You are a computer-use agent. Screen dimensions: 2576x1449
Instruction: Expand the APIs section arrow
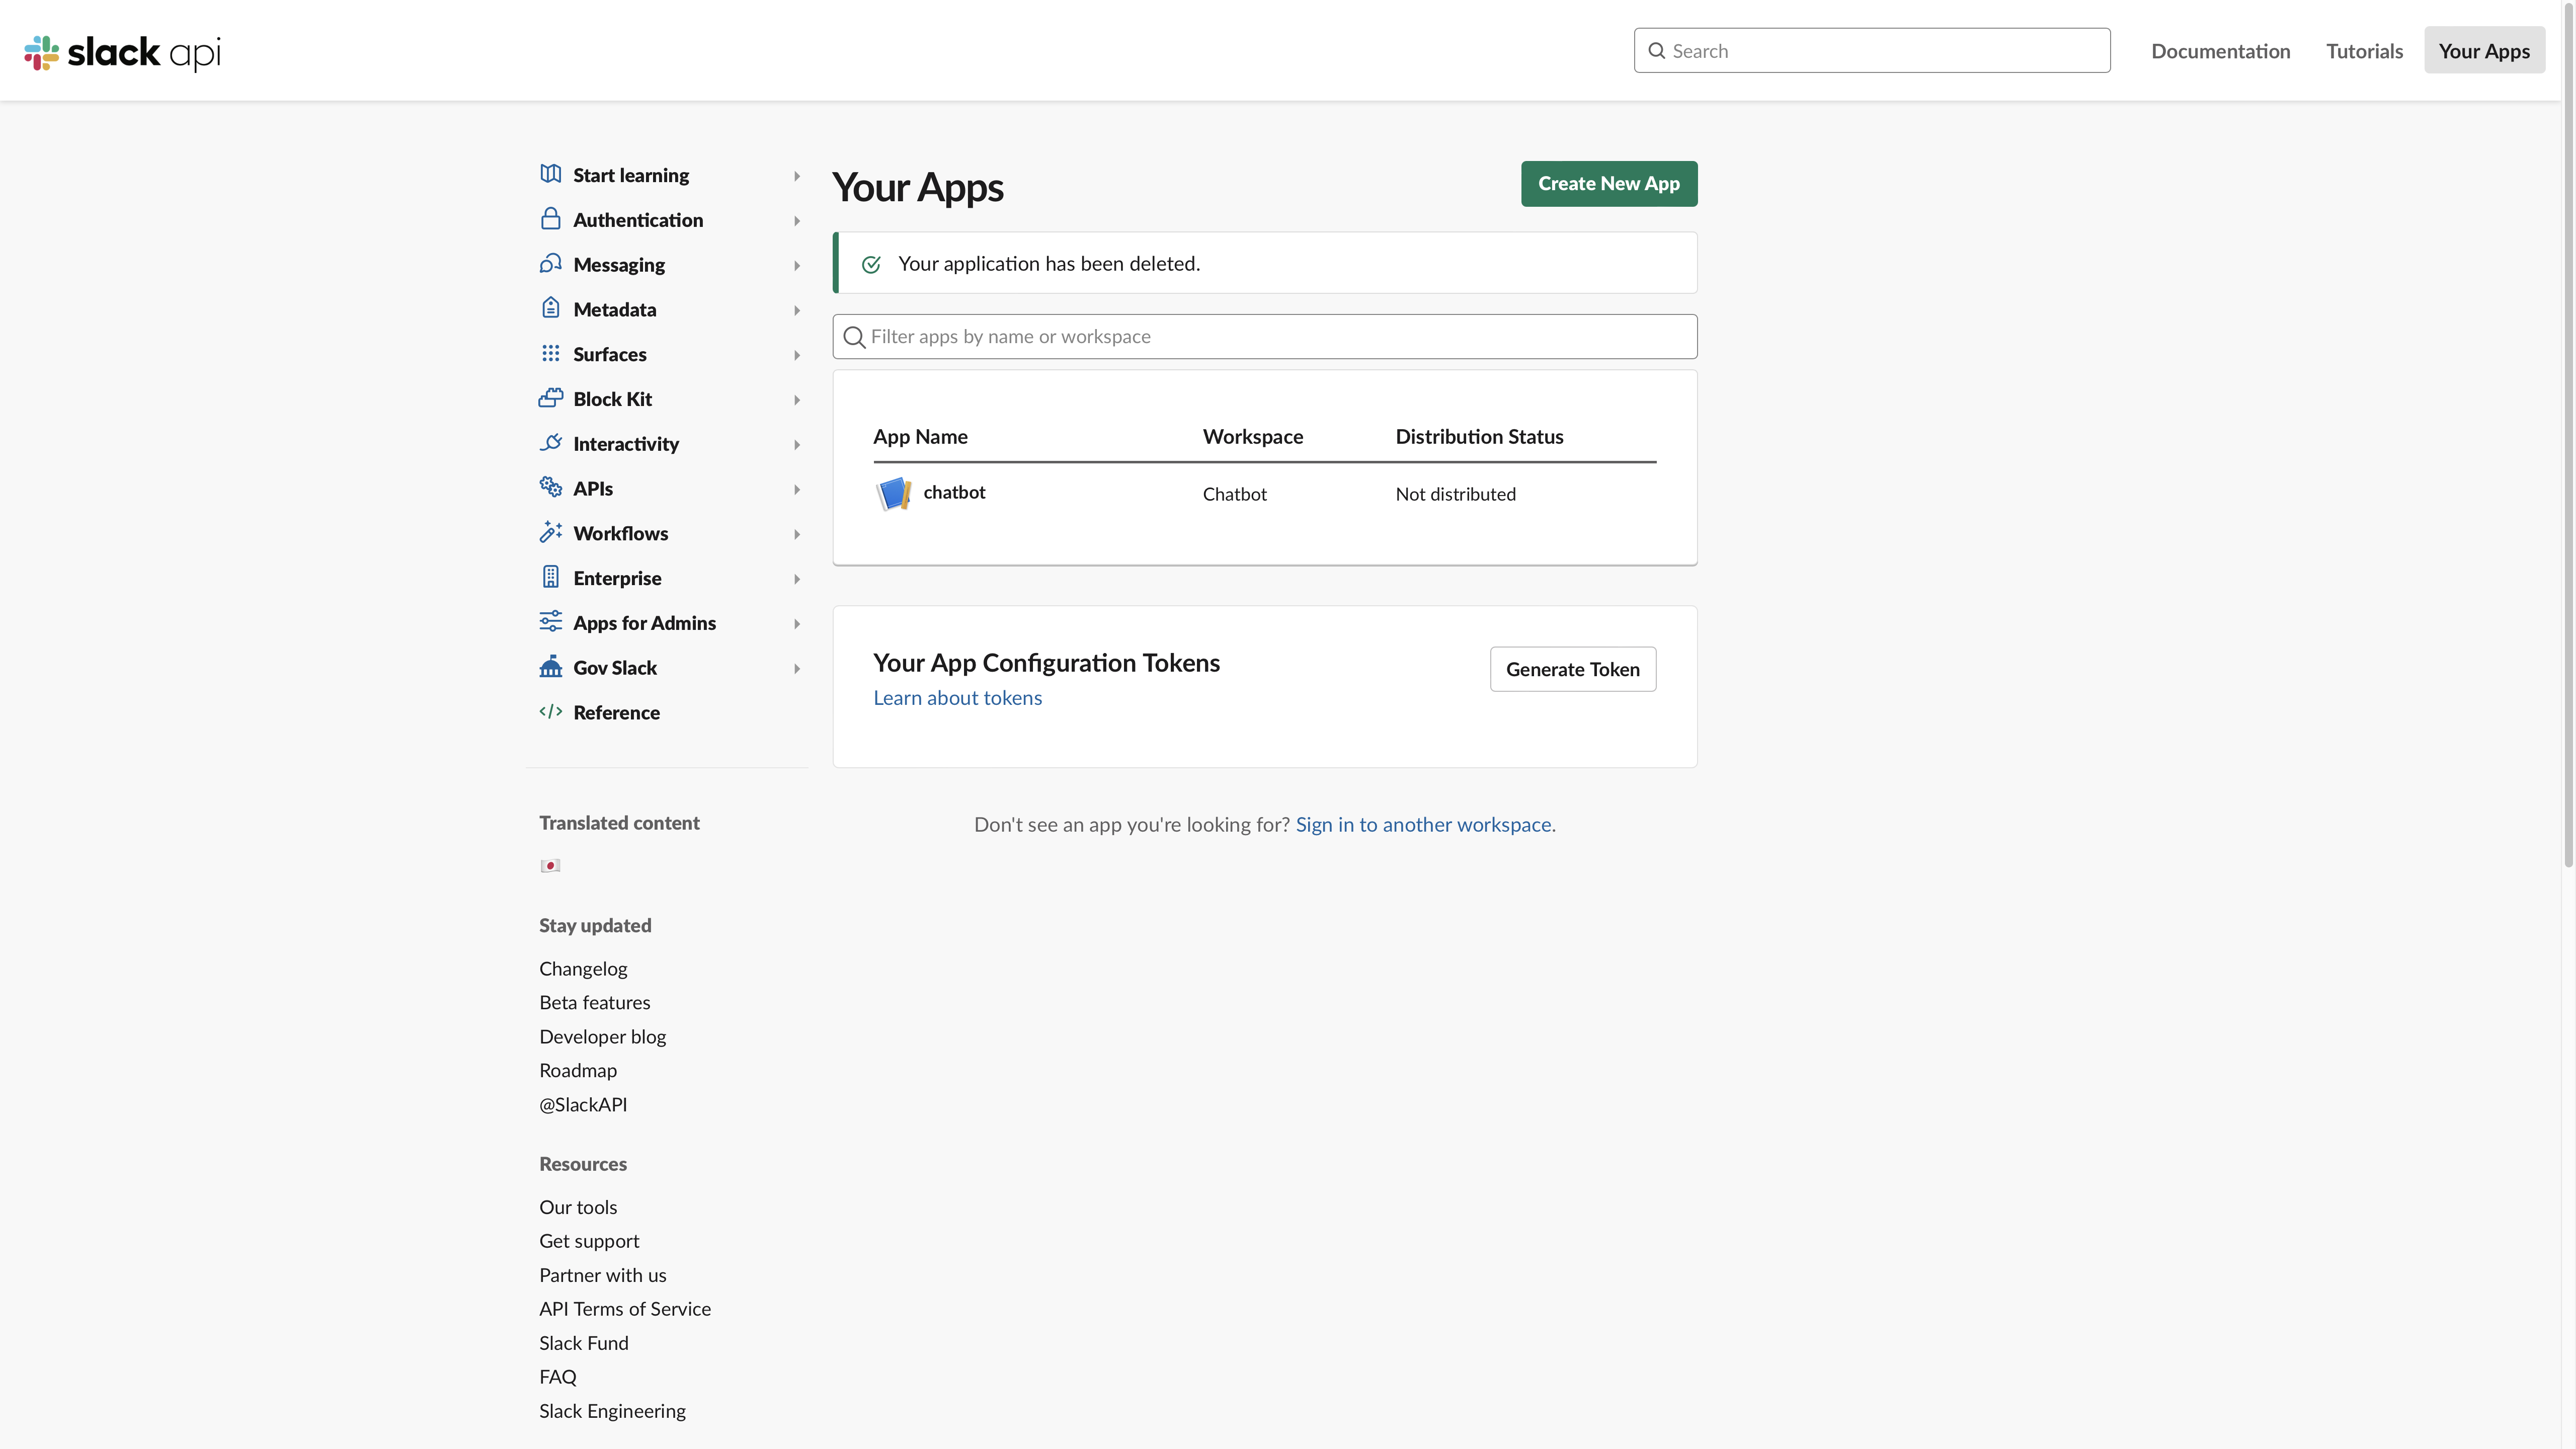[797, 490]
